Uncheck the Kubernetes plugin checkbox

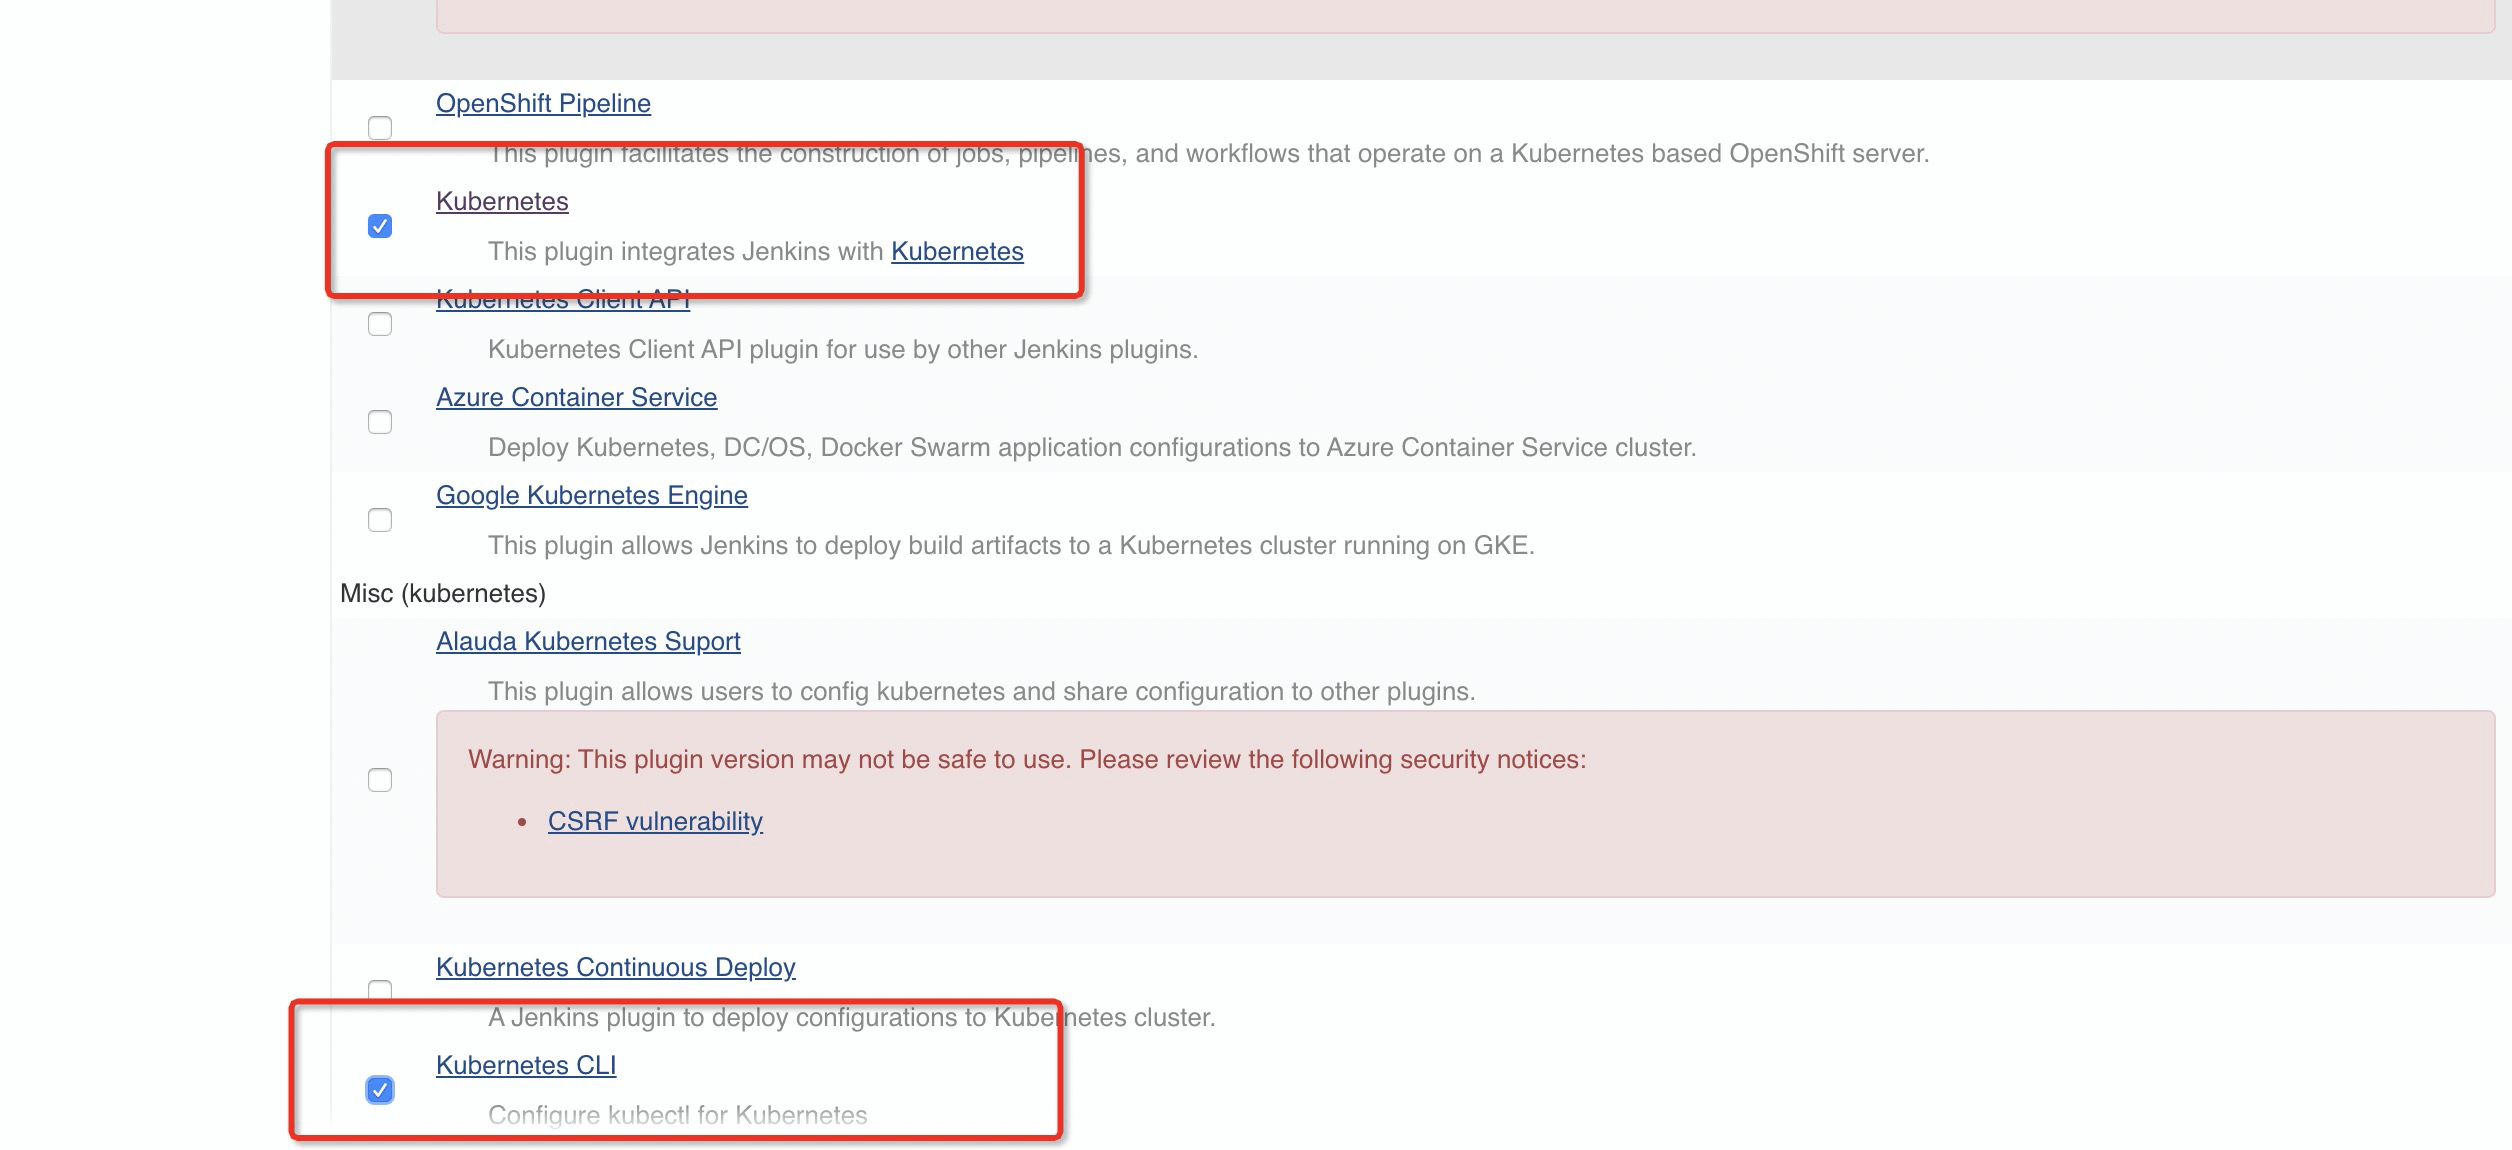coord(380,226)
